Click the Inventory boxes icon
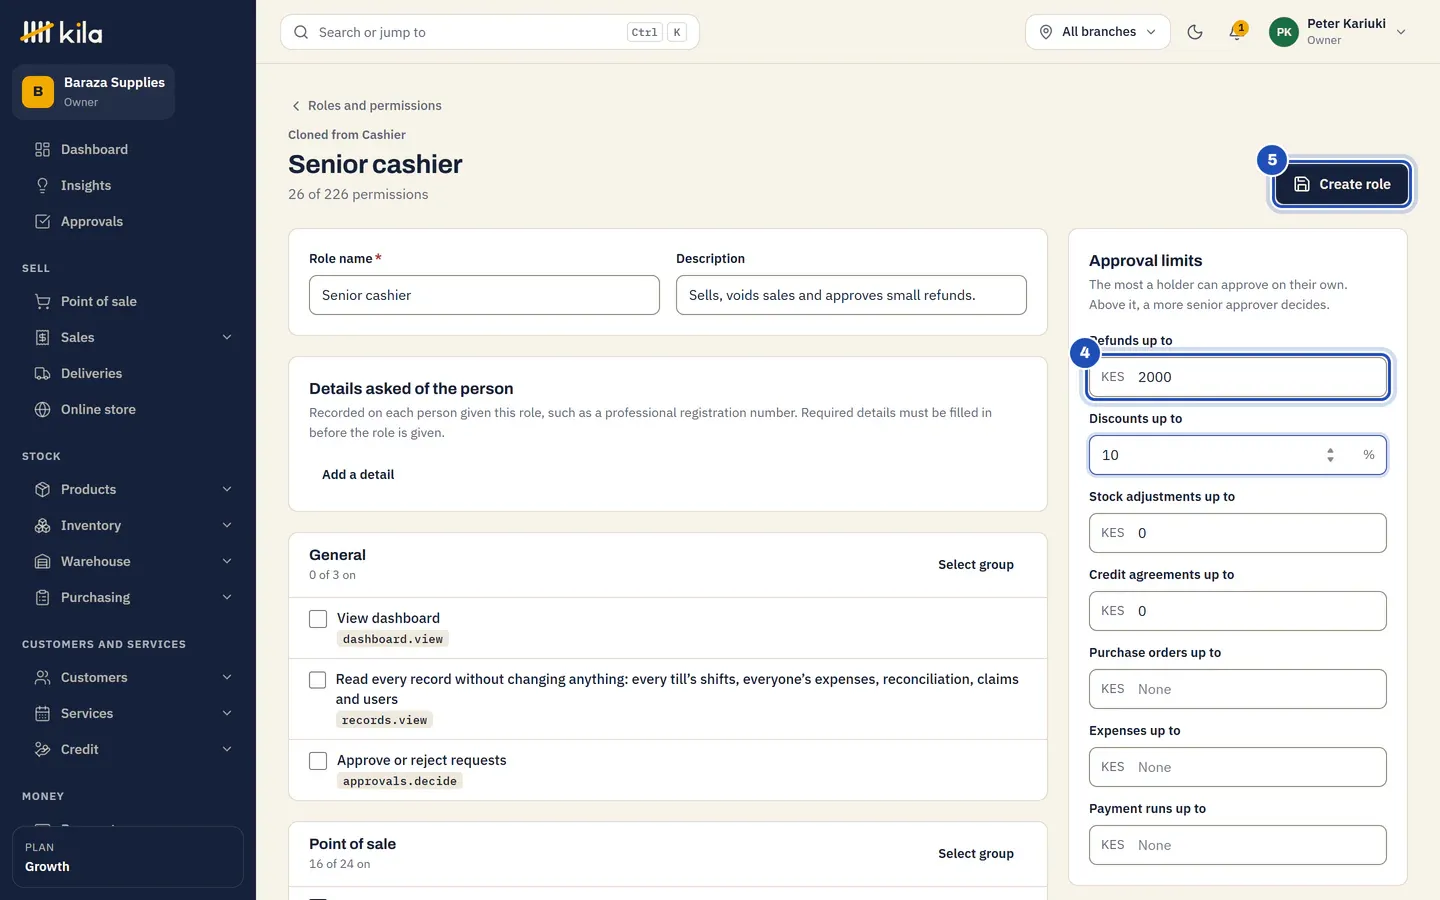1440x900 pixels. point(42,526)
